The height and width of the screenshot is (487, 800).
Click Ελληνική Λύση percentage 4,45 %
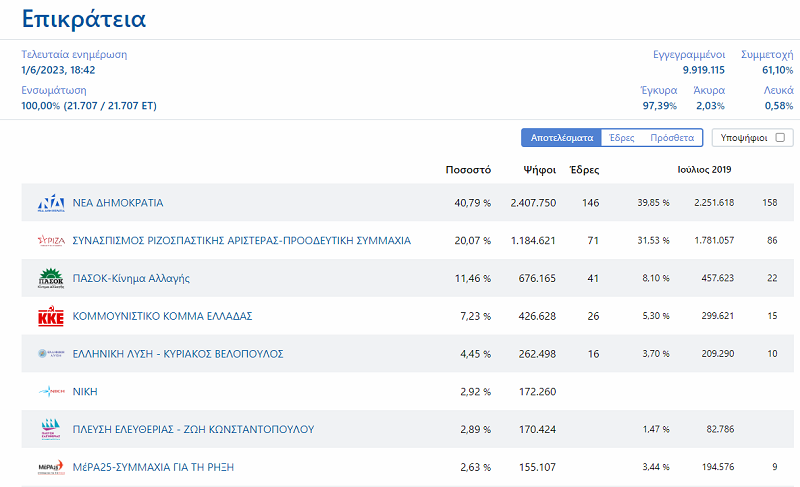(x=475, y=354)
